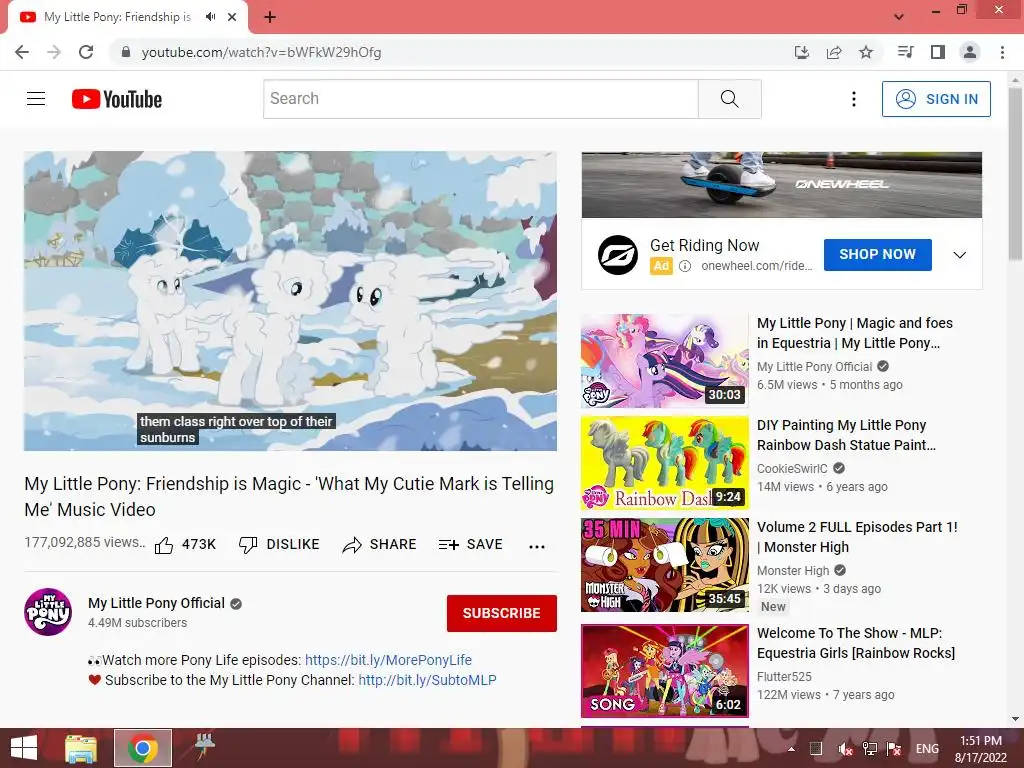Viewport: 1024px width, 768px height.
Task: Open Magic and foes in Equestria thumbnail
Action: [x=665, y=360]
